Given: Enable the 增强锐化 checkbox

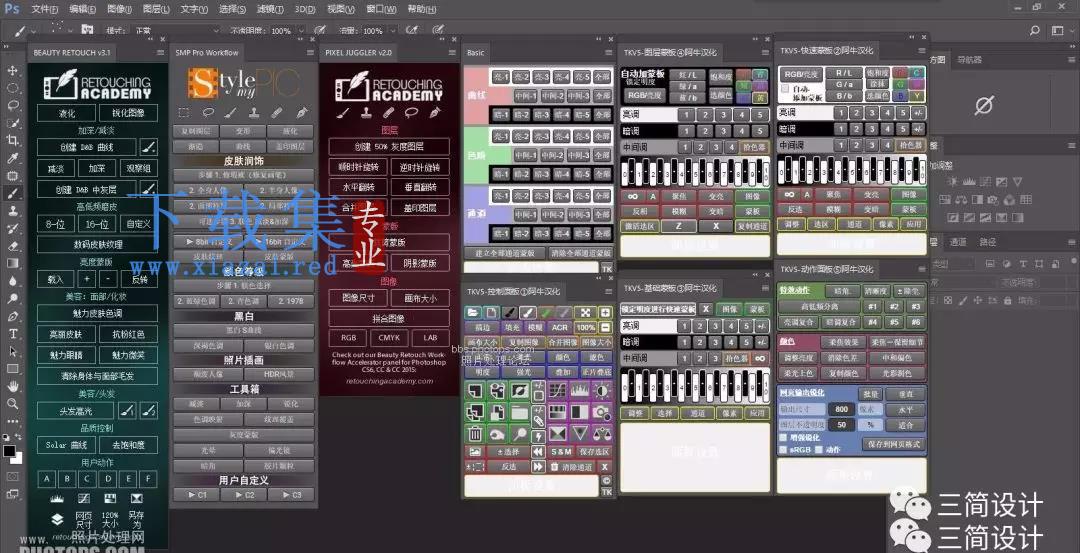Looking at the screenshot, I should coord(783,437).
